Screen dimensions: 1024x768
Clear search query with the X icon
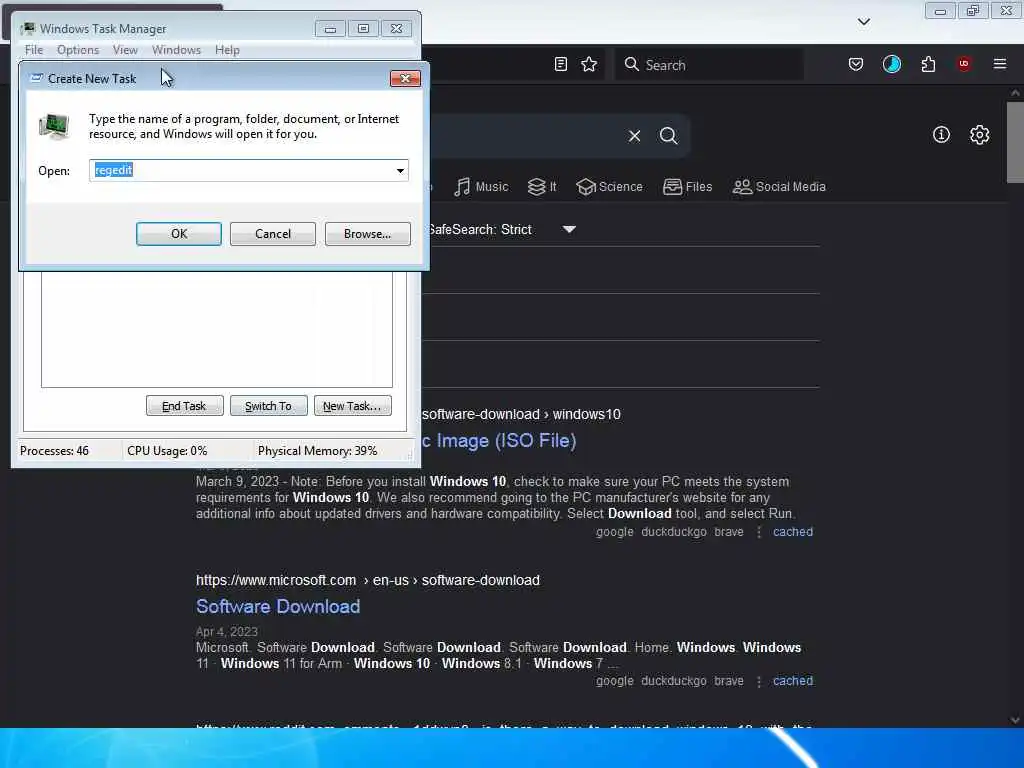634,136
